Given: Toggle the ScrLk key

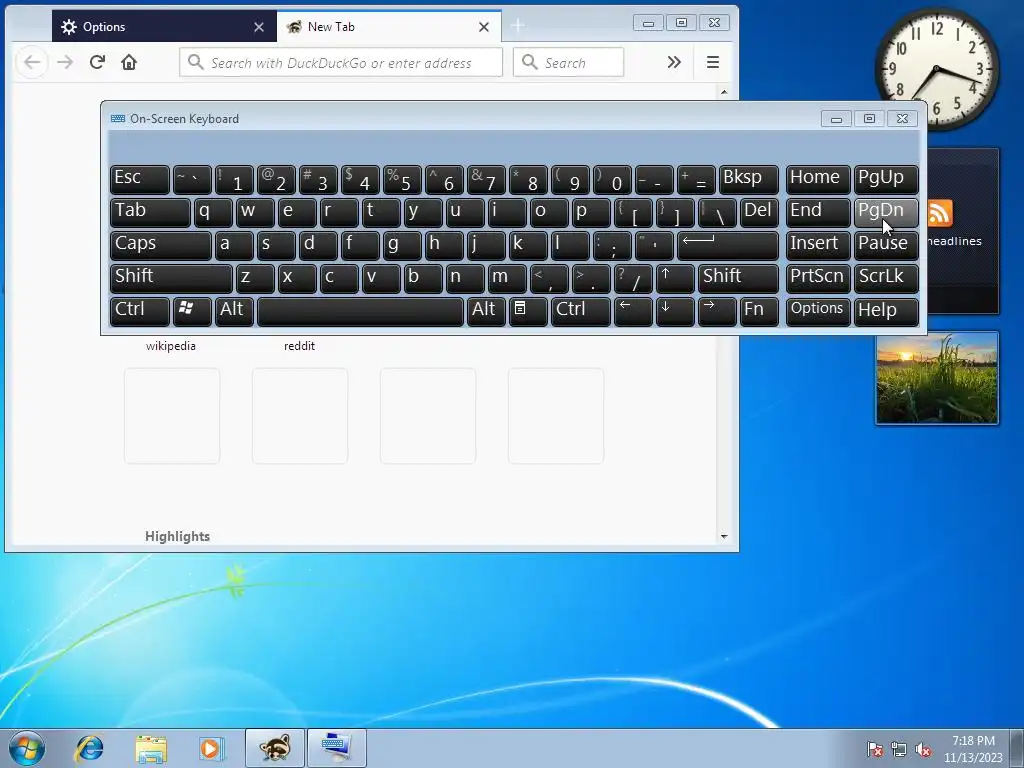Looking at the screenshot, I should (886, 278).
